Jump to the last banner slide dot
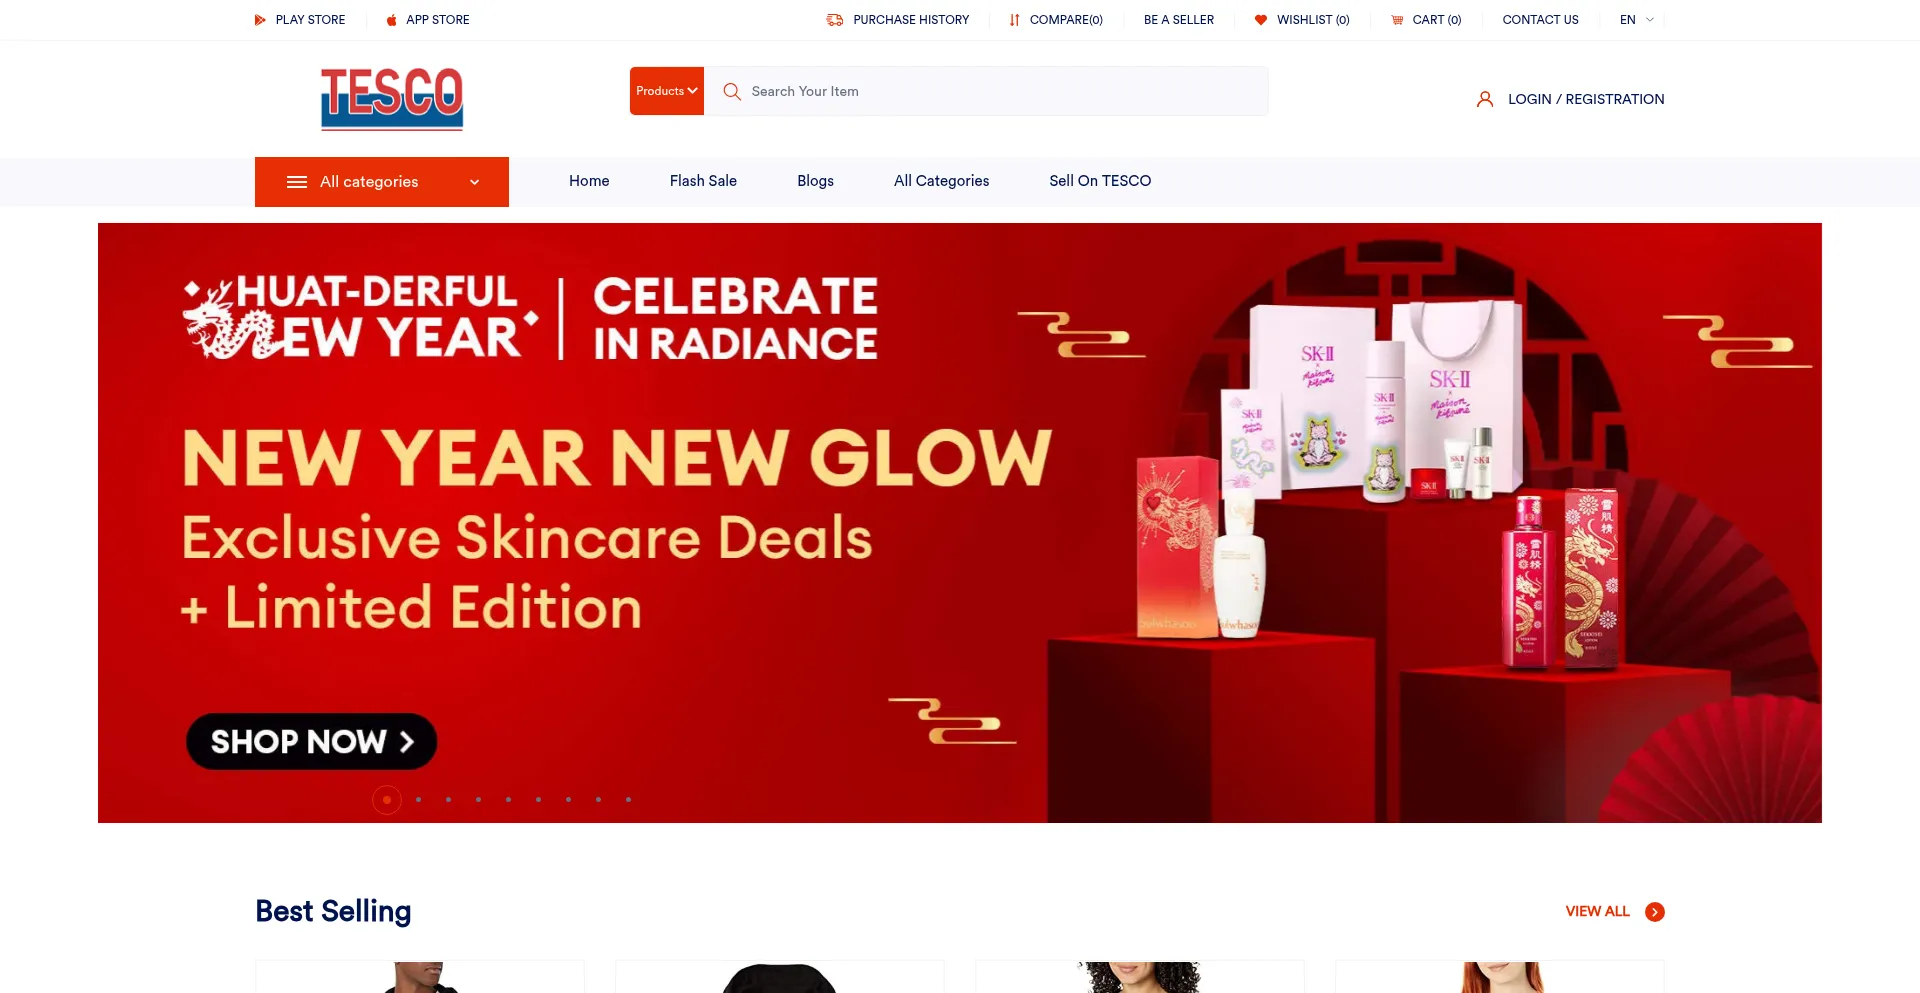Viewport: 1920px width, 993px height. (628, 800)
